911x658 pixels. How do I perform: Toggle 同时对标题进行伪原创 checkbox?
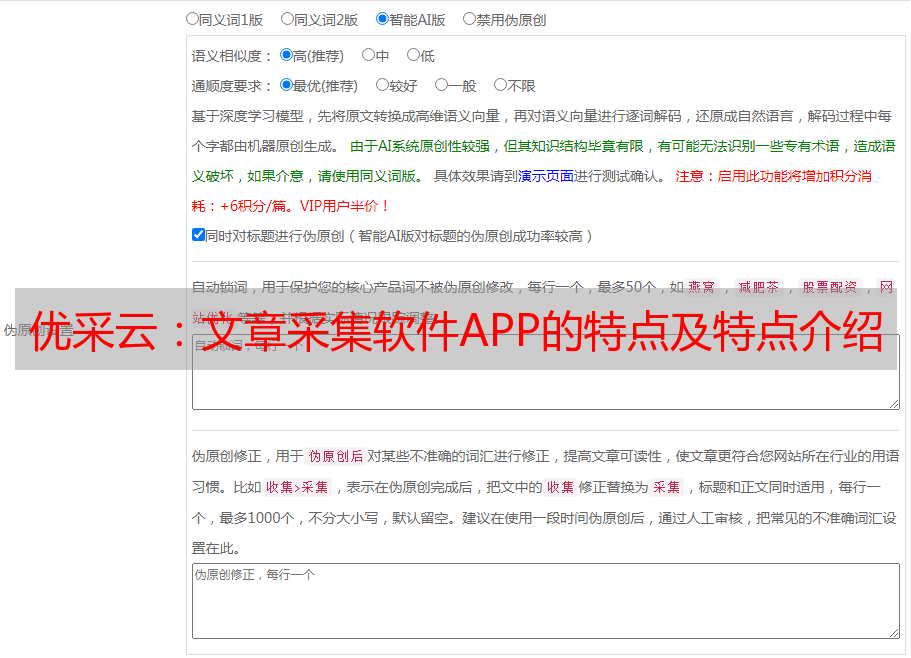coord(198,235)
